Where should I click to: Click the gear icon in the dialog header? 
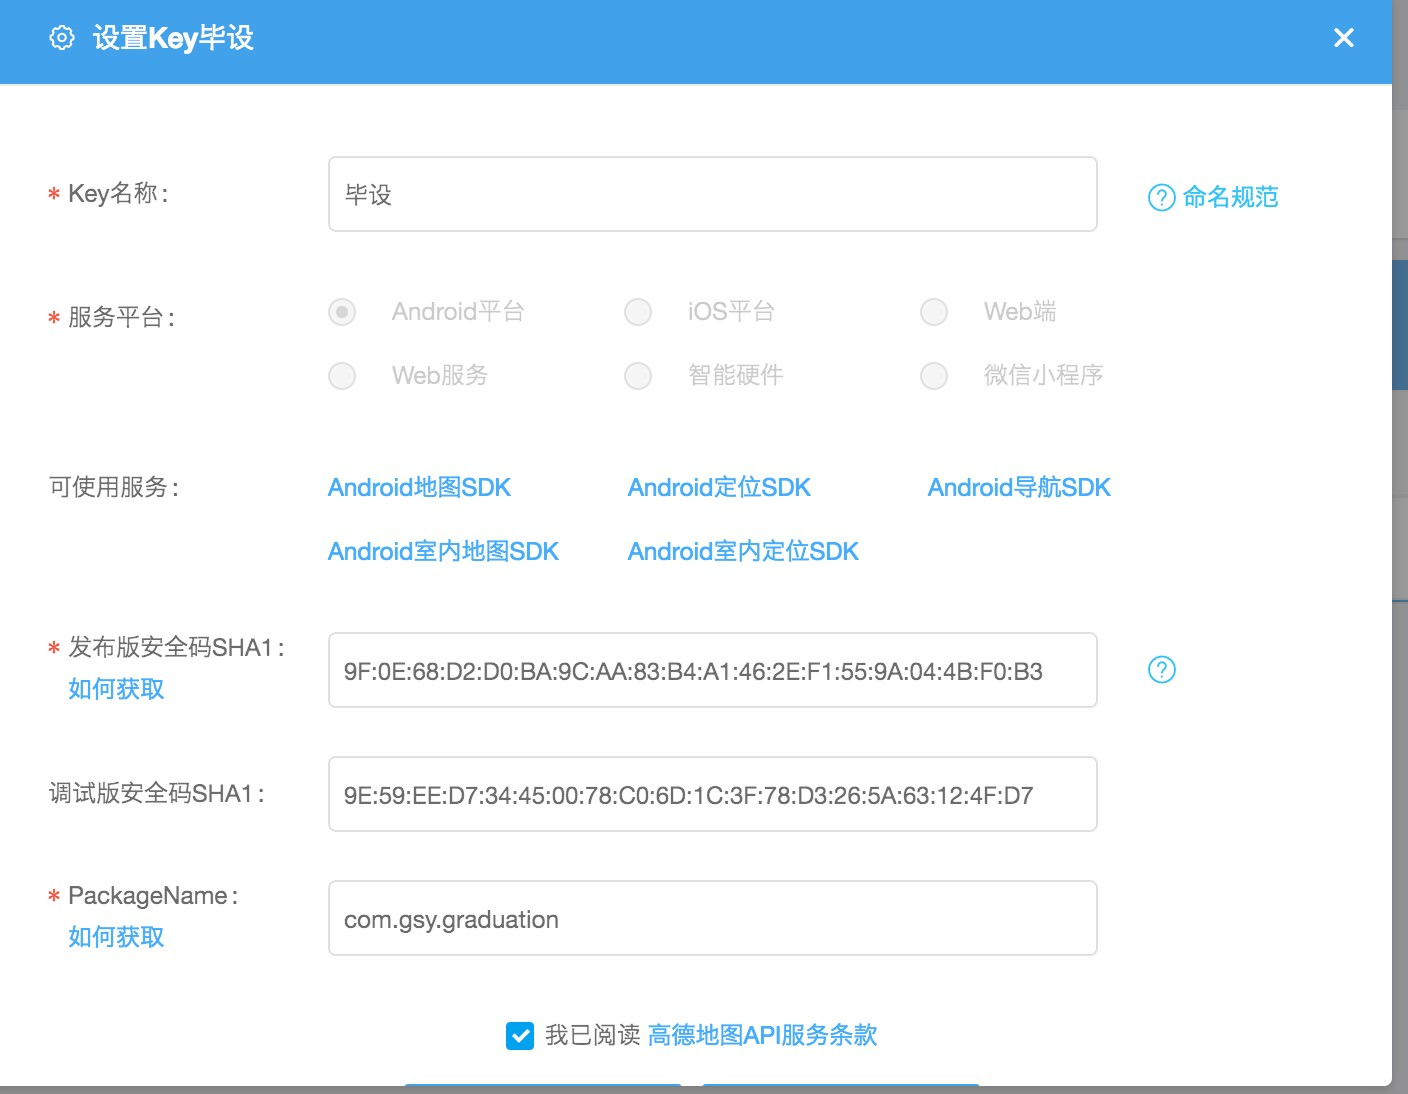tap(62, 38)
